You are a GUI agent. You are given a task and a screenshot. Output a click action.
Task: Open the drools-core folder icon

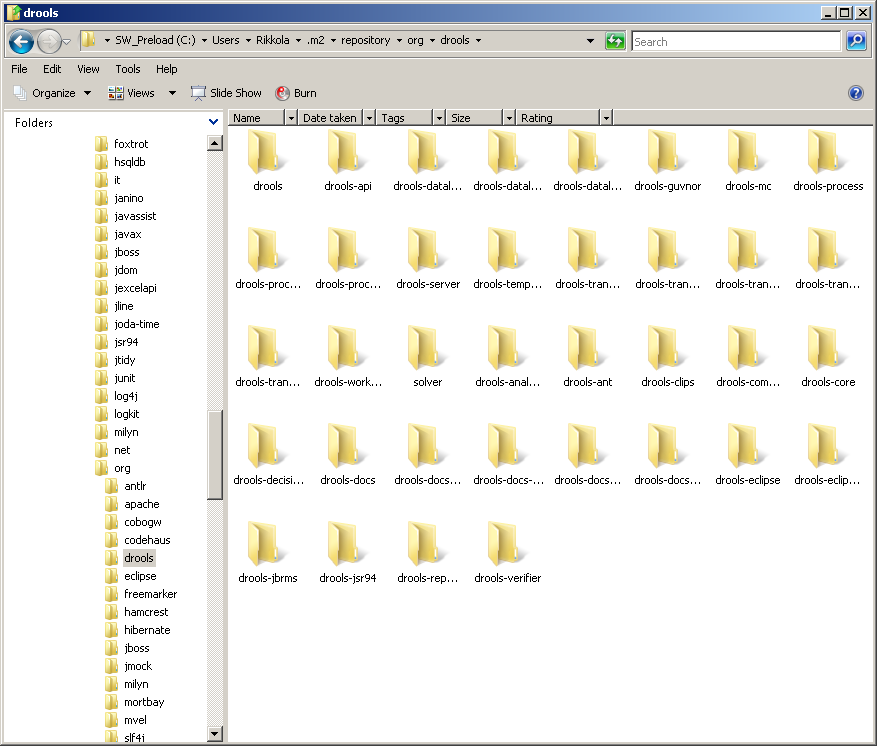coord(827,347)
